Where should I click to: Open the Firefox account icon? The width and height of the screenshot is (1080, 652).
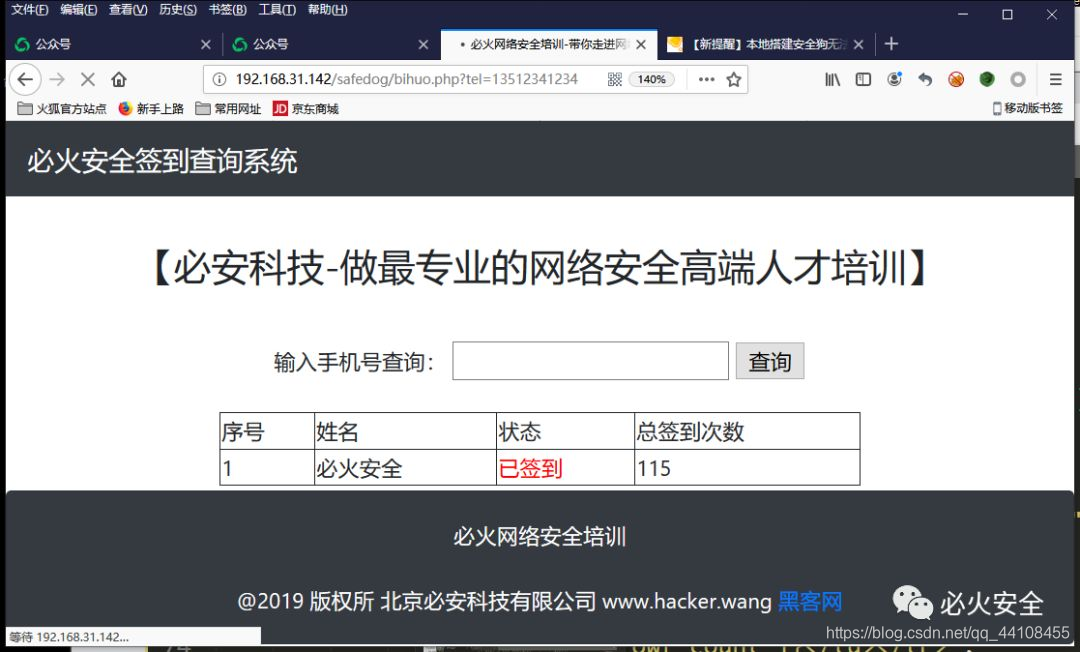tap(894, 79)
